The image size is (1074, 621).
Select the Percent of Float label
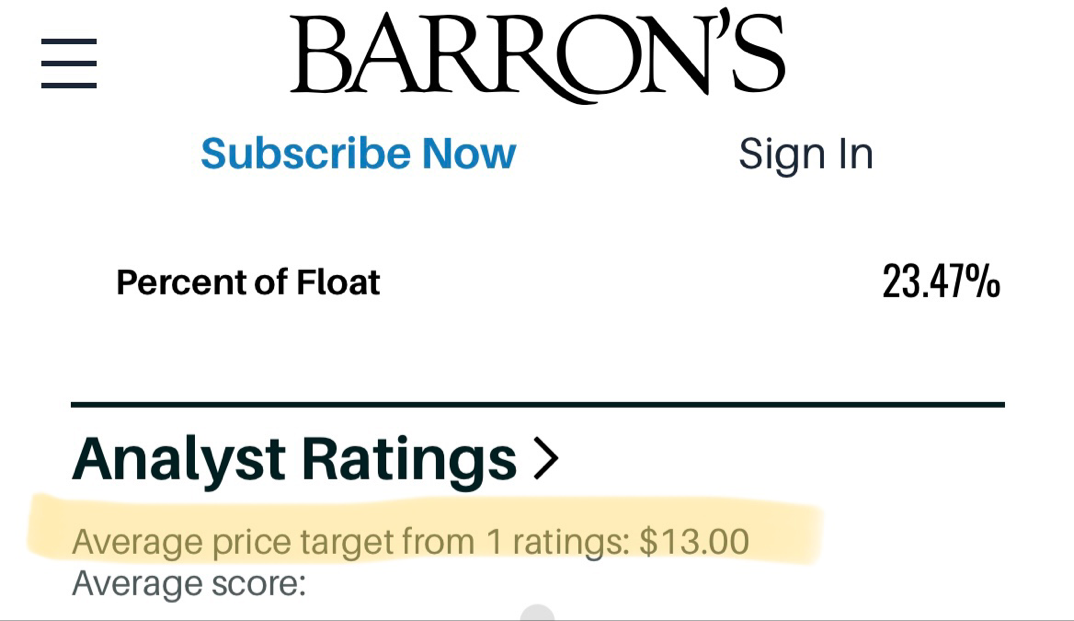[248, 283]
